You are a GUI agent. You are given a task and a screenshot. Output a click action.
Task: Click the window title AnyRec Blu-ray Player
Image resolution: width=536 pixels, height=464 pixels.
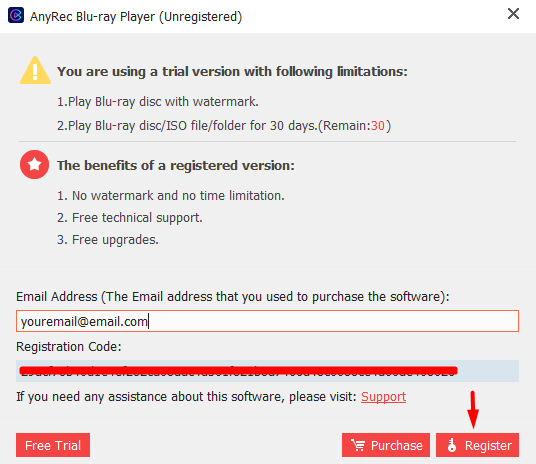(x=136, y=16)
